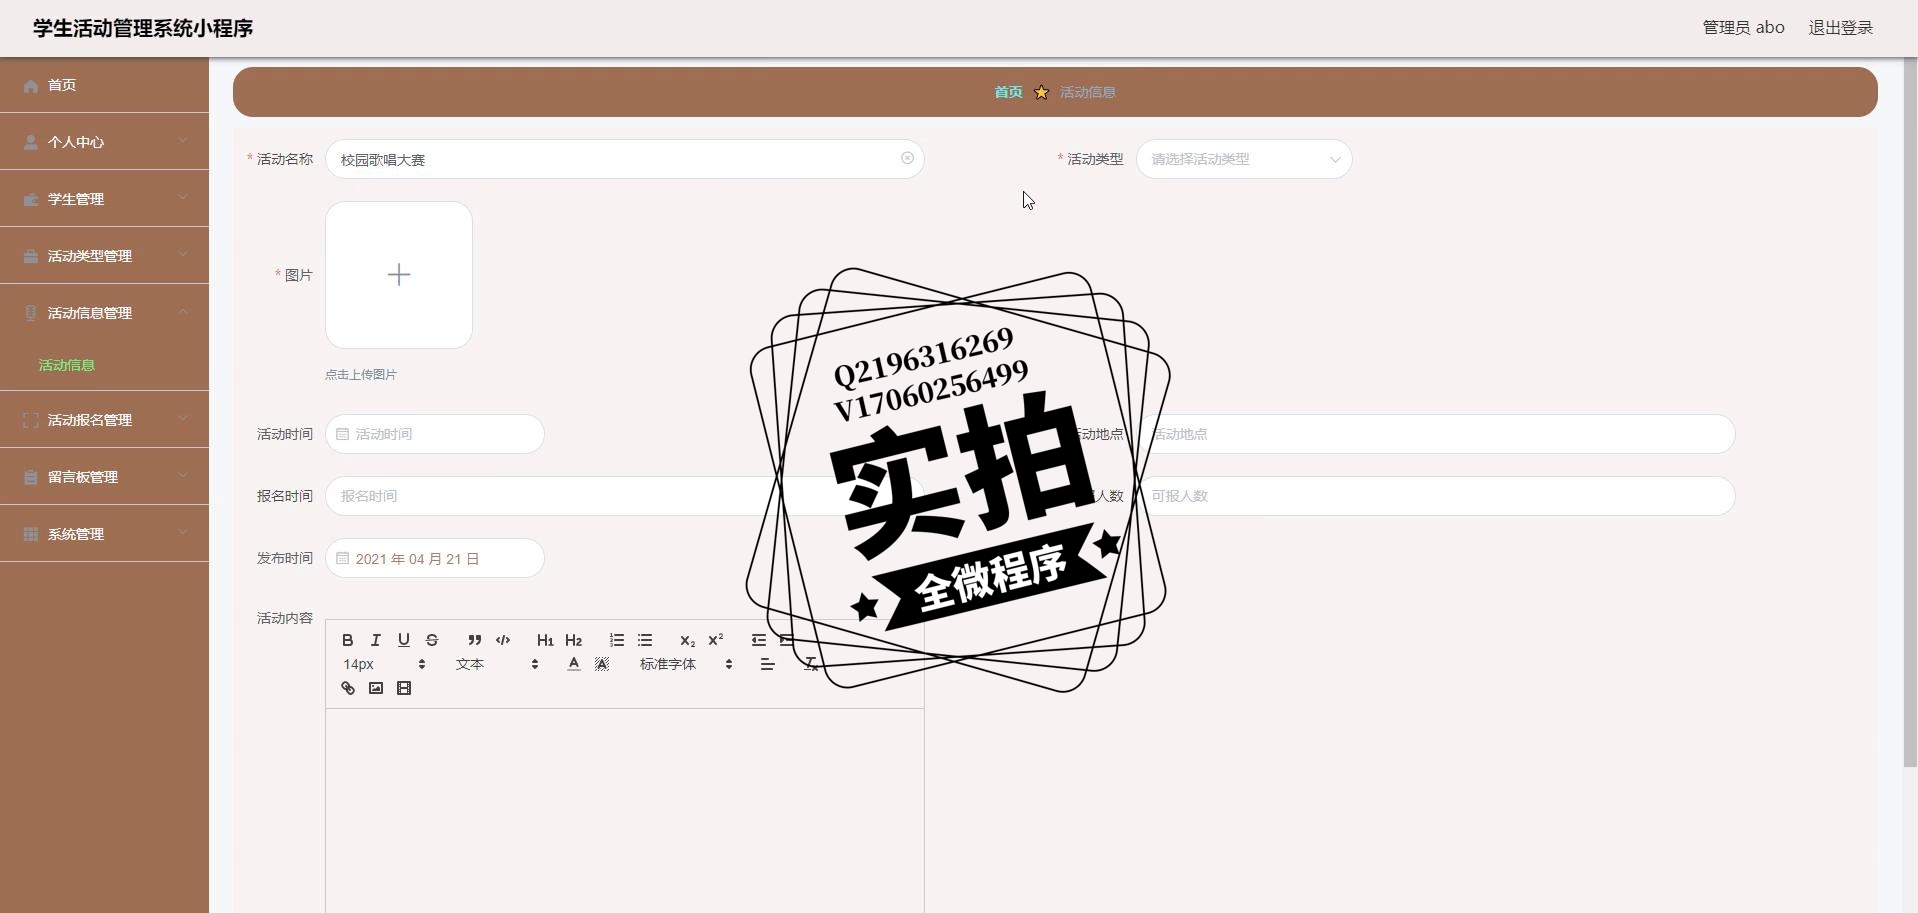
Task: Expand the 个人中心 sidebar menu
Action: pyautogui.click(x=105, y=142)
